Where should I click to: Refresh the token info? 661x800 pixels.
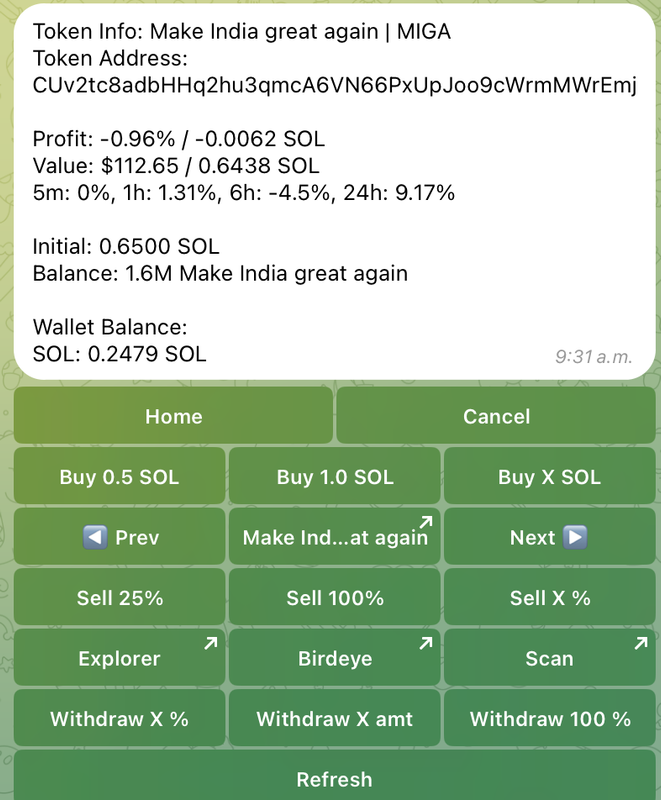(x=335, y=776)
